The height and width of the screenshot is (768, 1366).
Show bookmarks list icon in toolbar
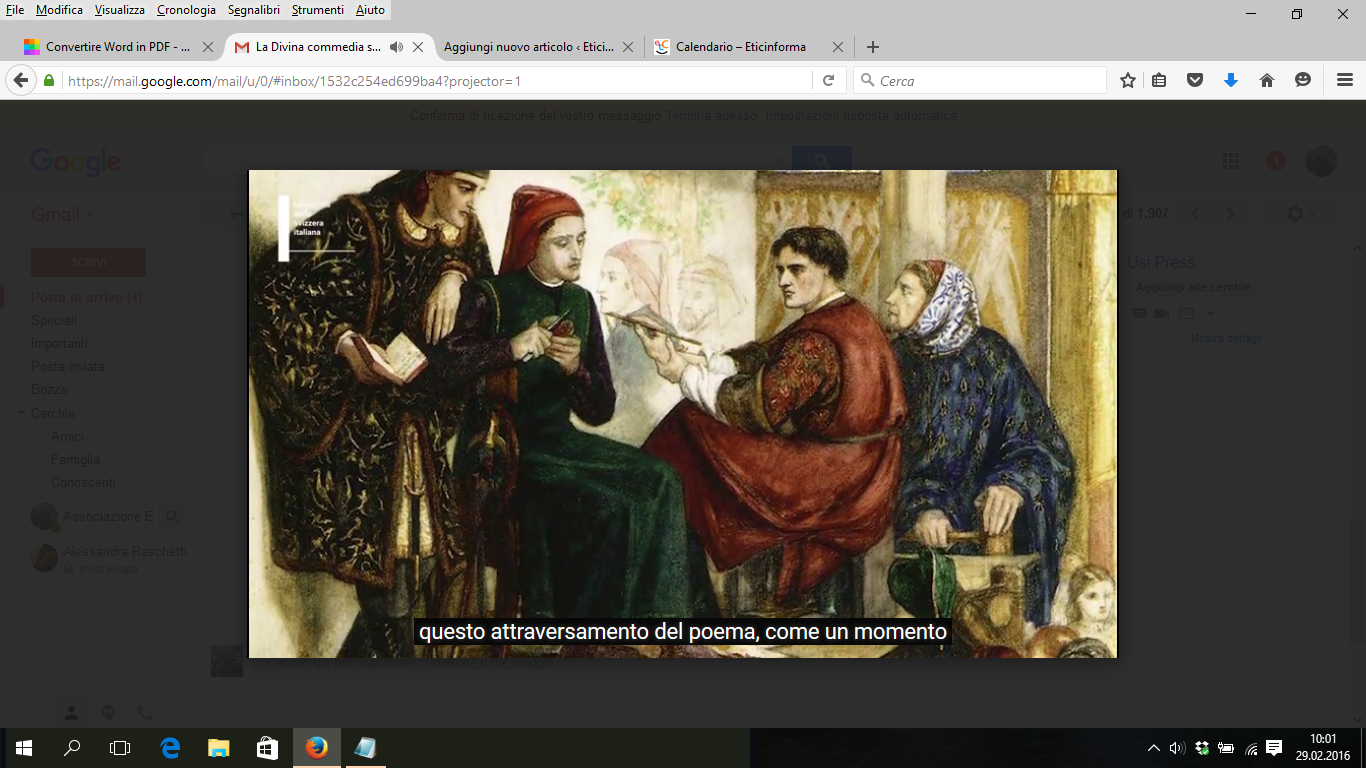pos(1159,81)
